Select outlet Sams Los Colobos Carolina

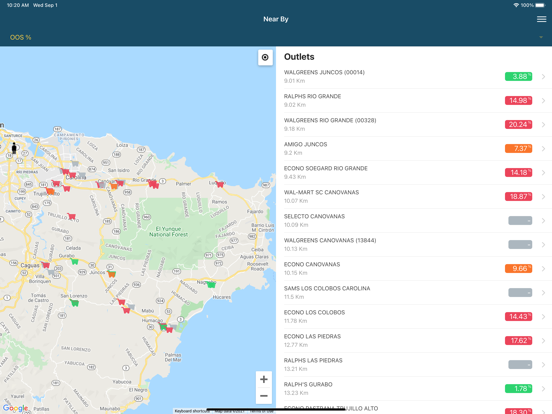(x=414, y=292)
